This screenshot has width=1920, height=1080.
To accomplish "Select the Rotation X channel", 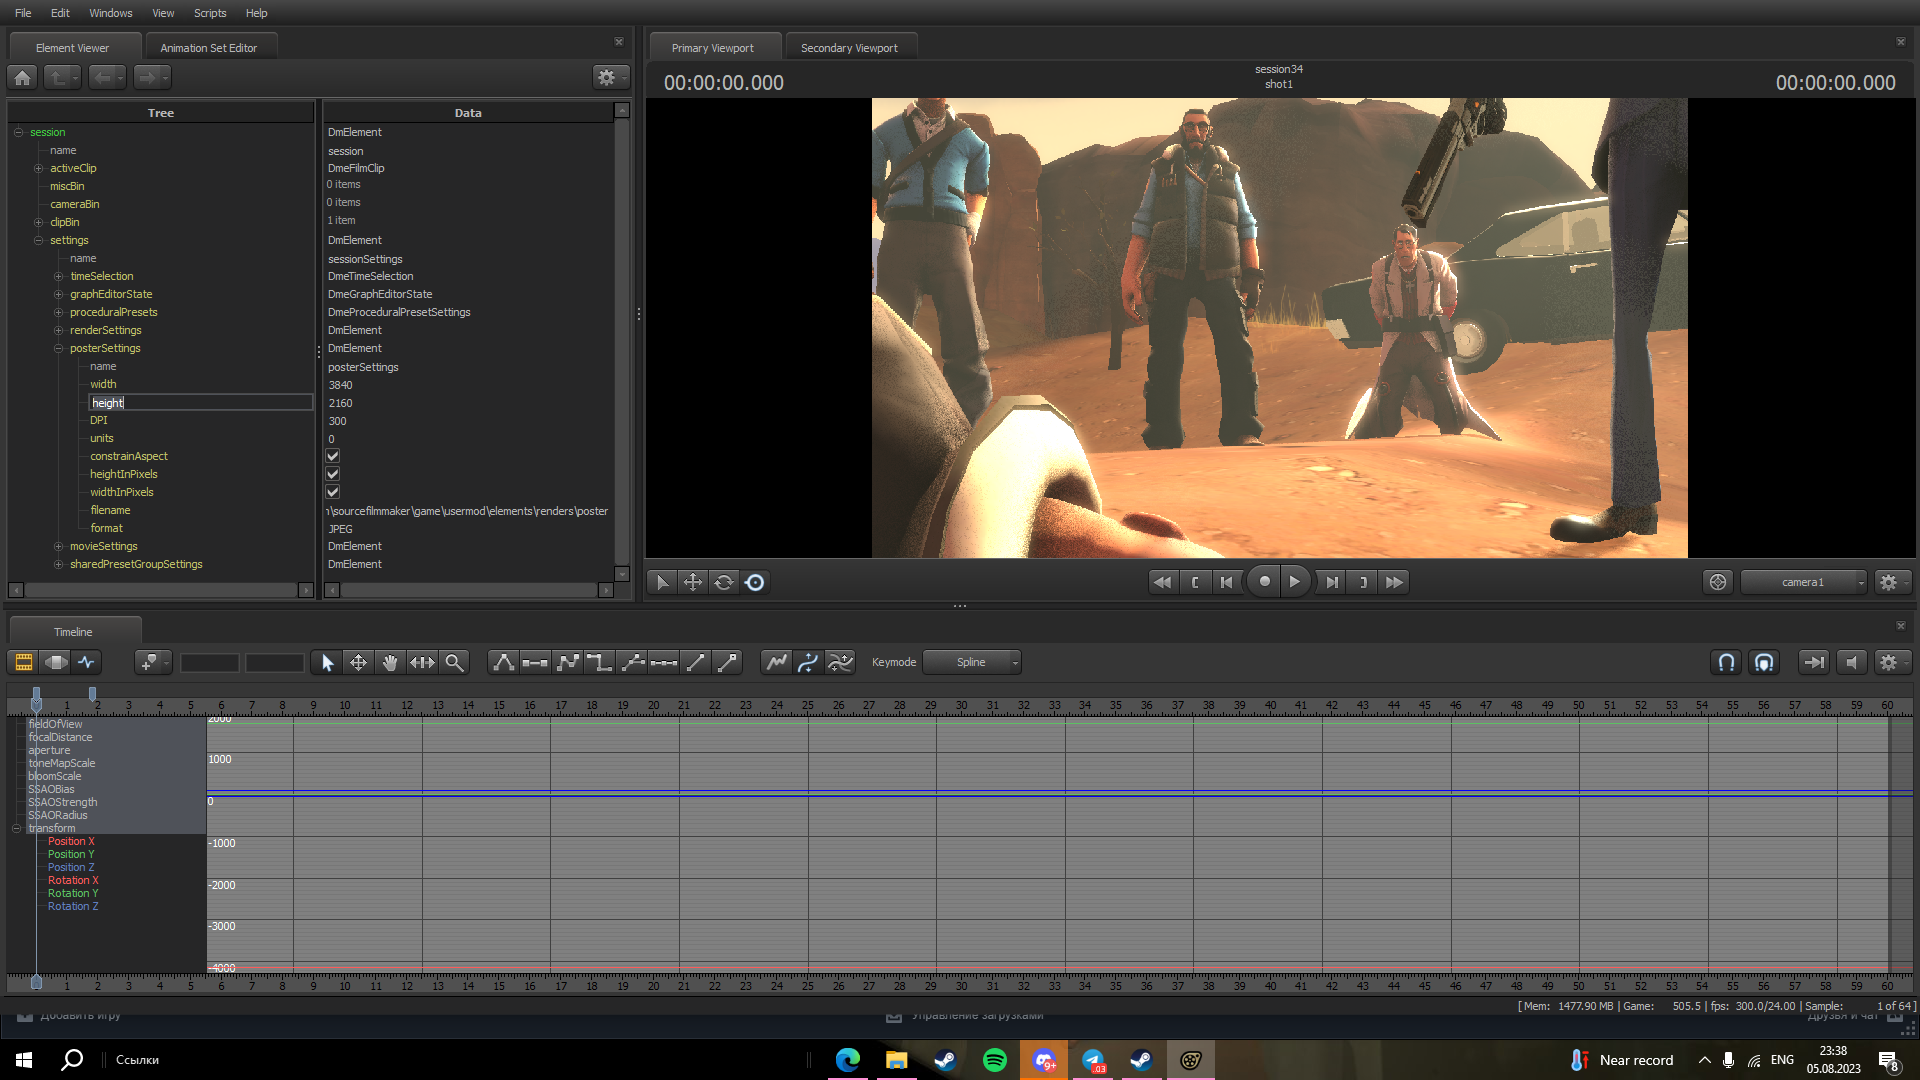I will click(x=73, y=880).
